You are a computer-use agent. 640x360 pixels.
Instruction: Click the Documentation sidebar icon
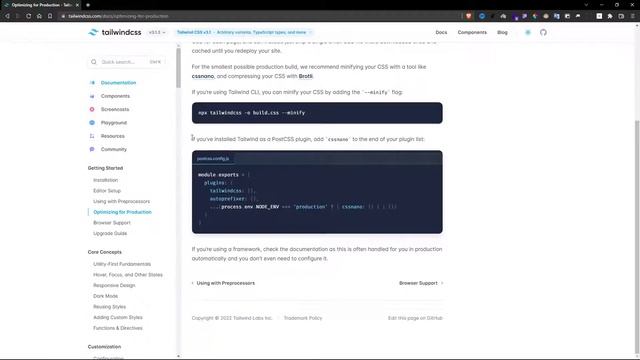pos(92,83)
